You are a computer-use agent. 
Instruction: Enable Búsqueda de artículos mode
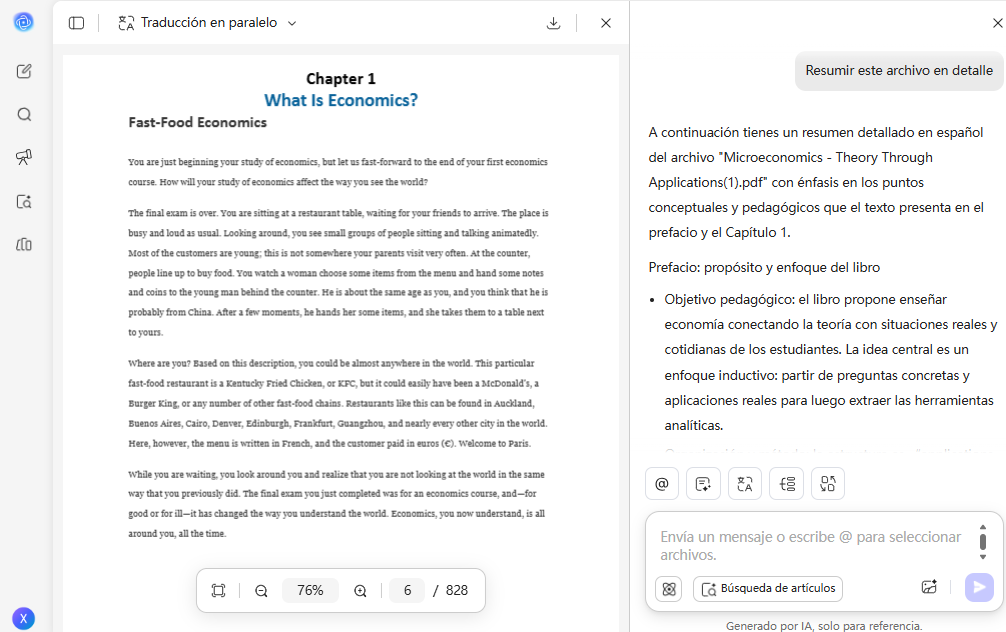[767, 588]
